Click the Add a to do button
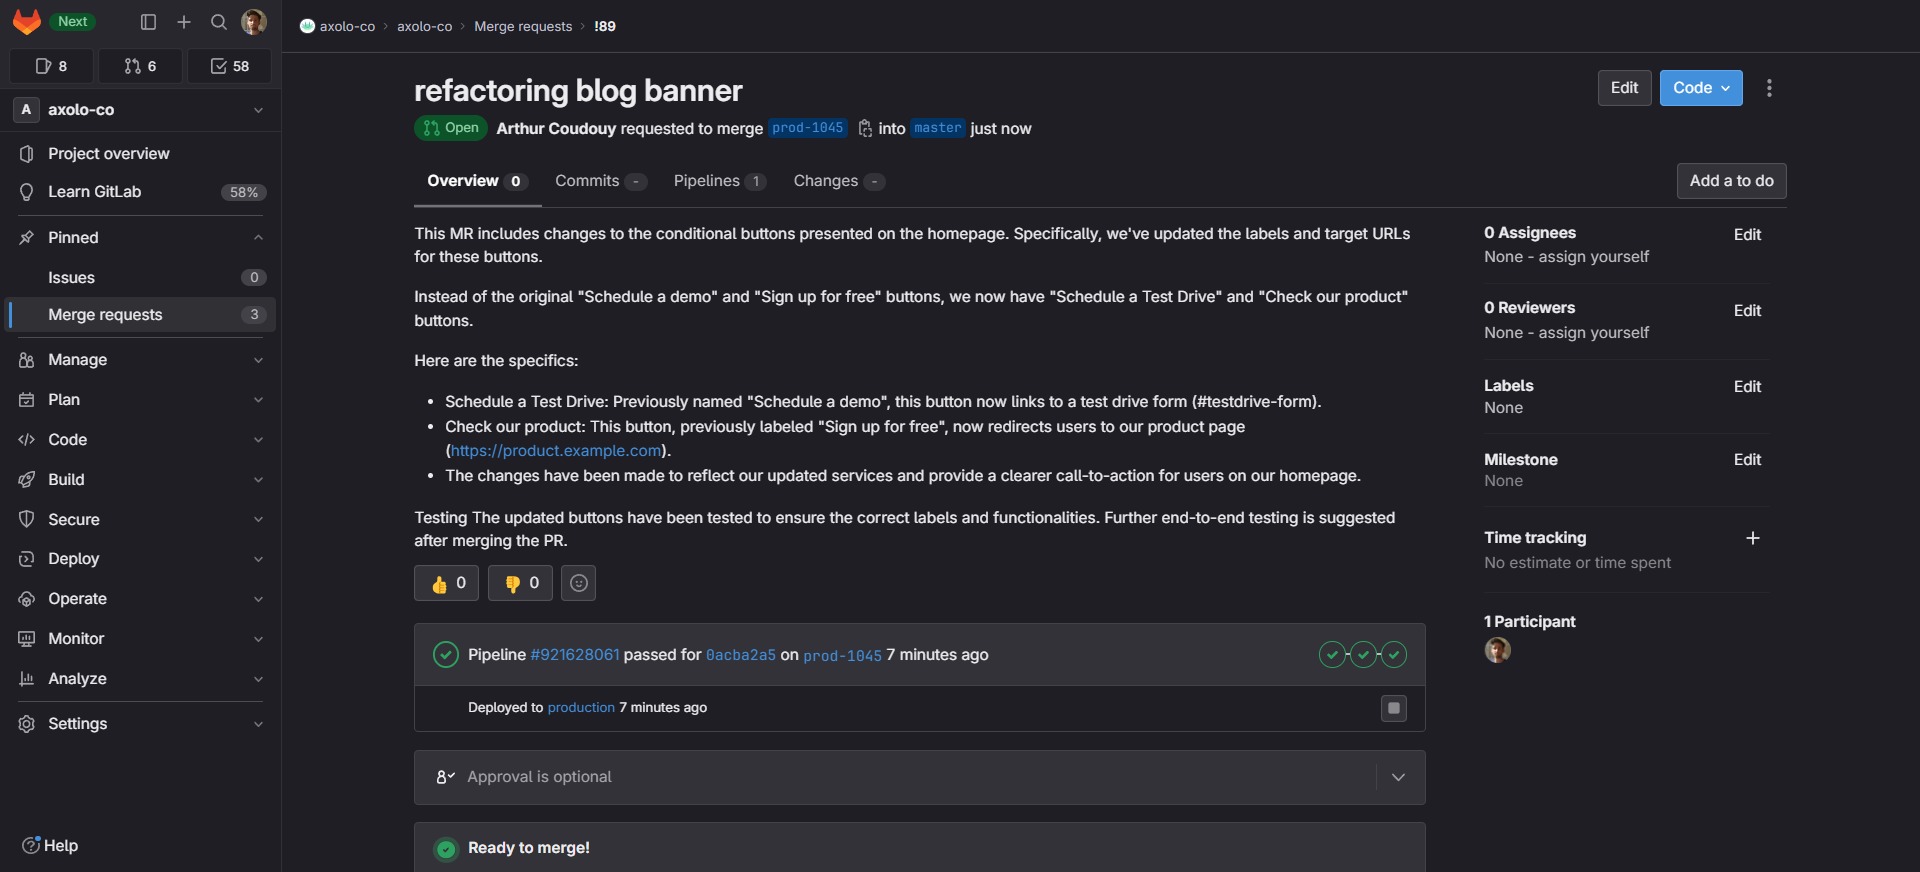 [1731, 181]
